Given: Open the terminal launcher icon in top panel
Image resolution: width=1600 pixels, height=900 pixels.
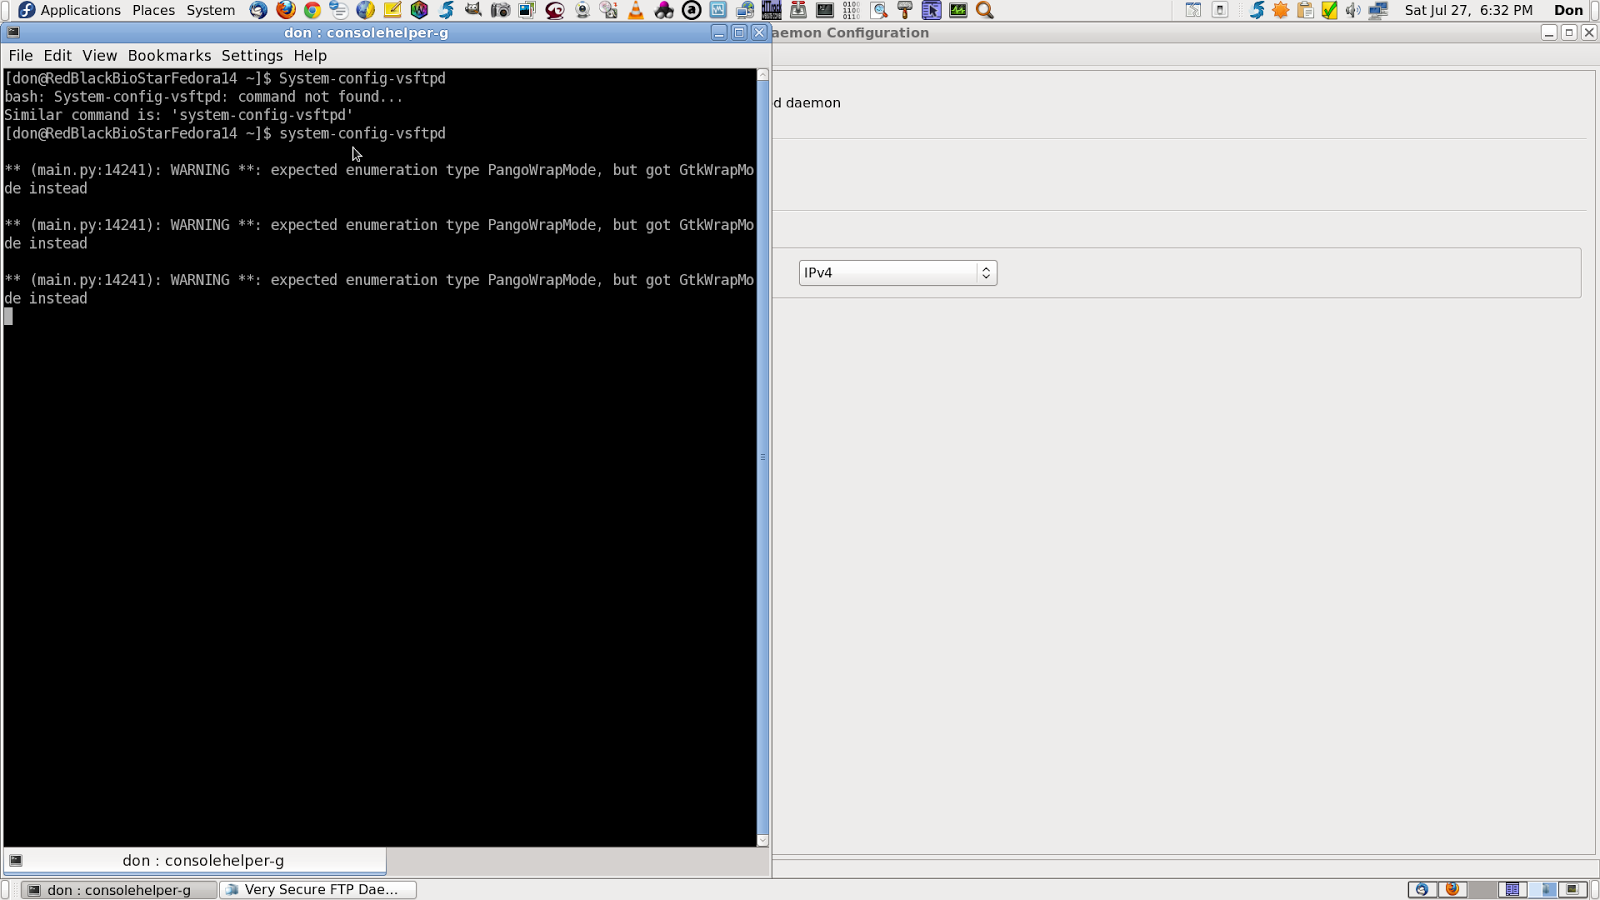Looking at the screenshot, I should click(x=825, y=10).
